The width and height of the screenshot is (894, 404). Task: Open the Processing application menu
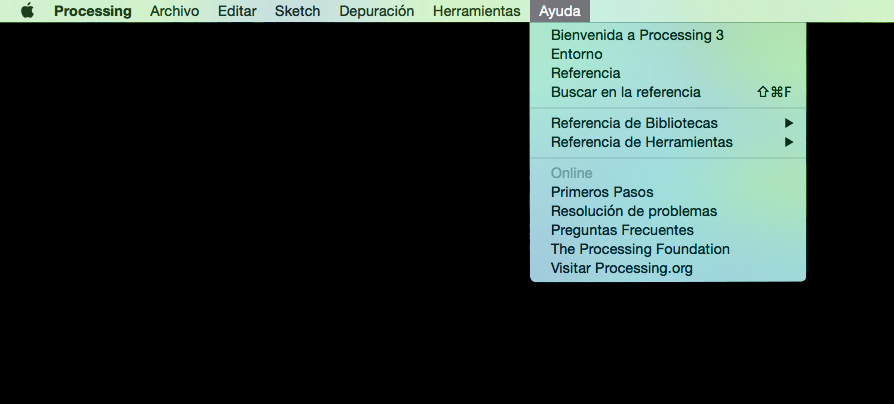[92, 11]
